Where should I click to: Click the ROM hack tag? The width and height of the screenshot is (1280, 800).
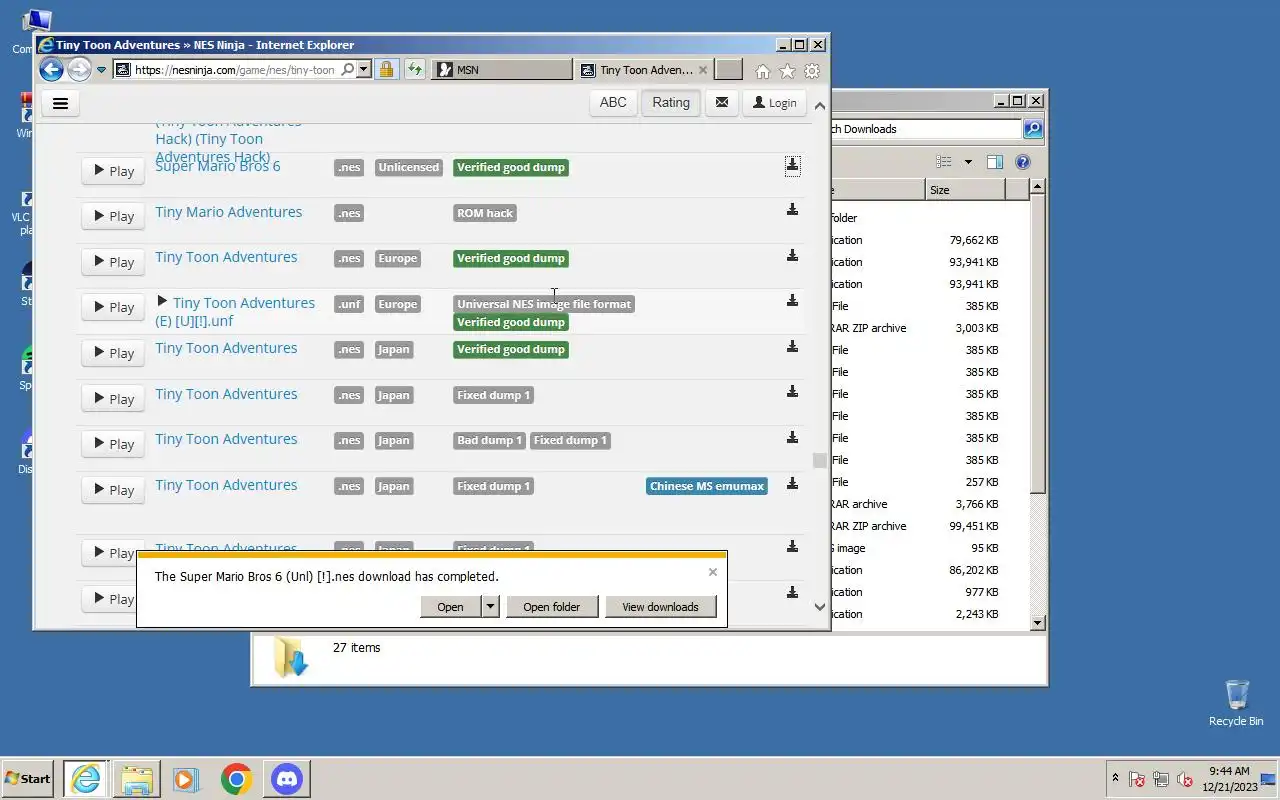(x=485, y=213)
